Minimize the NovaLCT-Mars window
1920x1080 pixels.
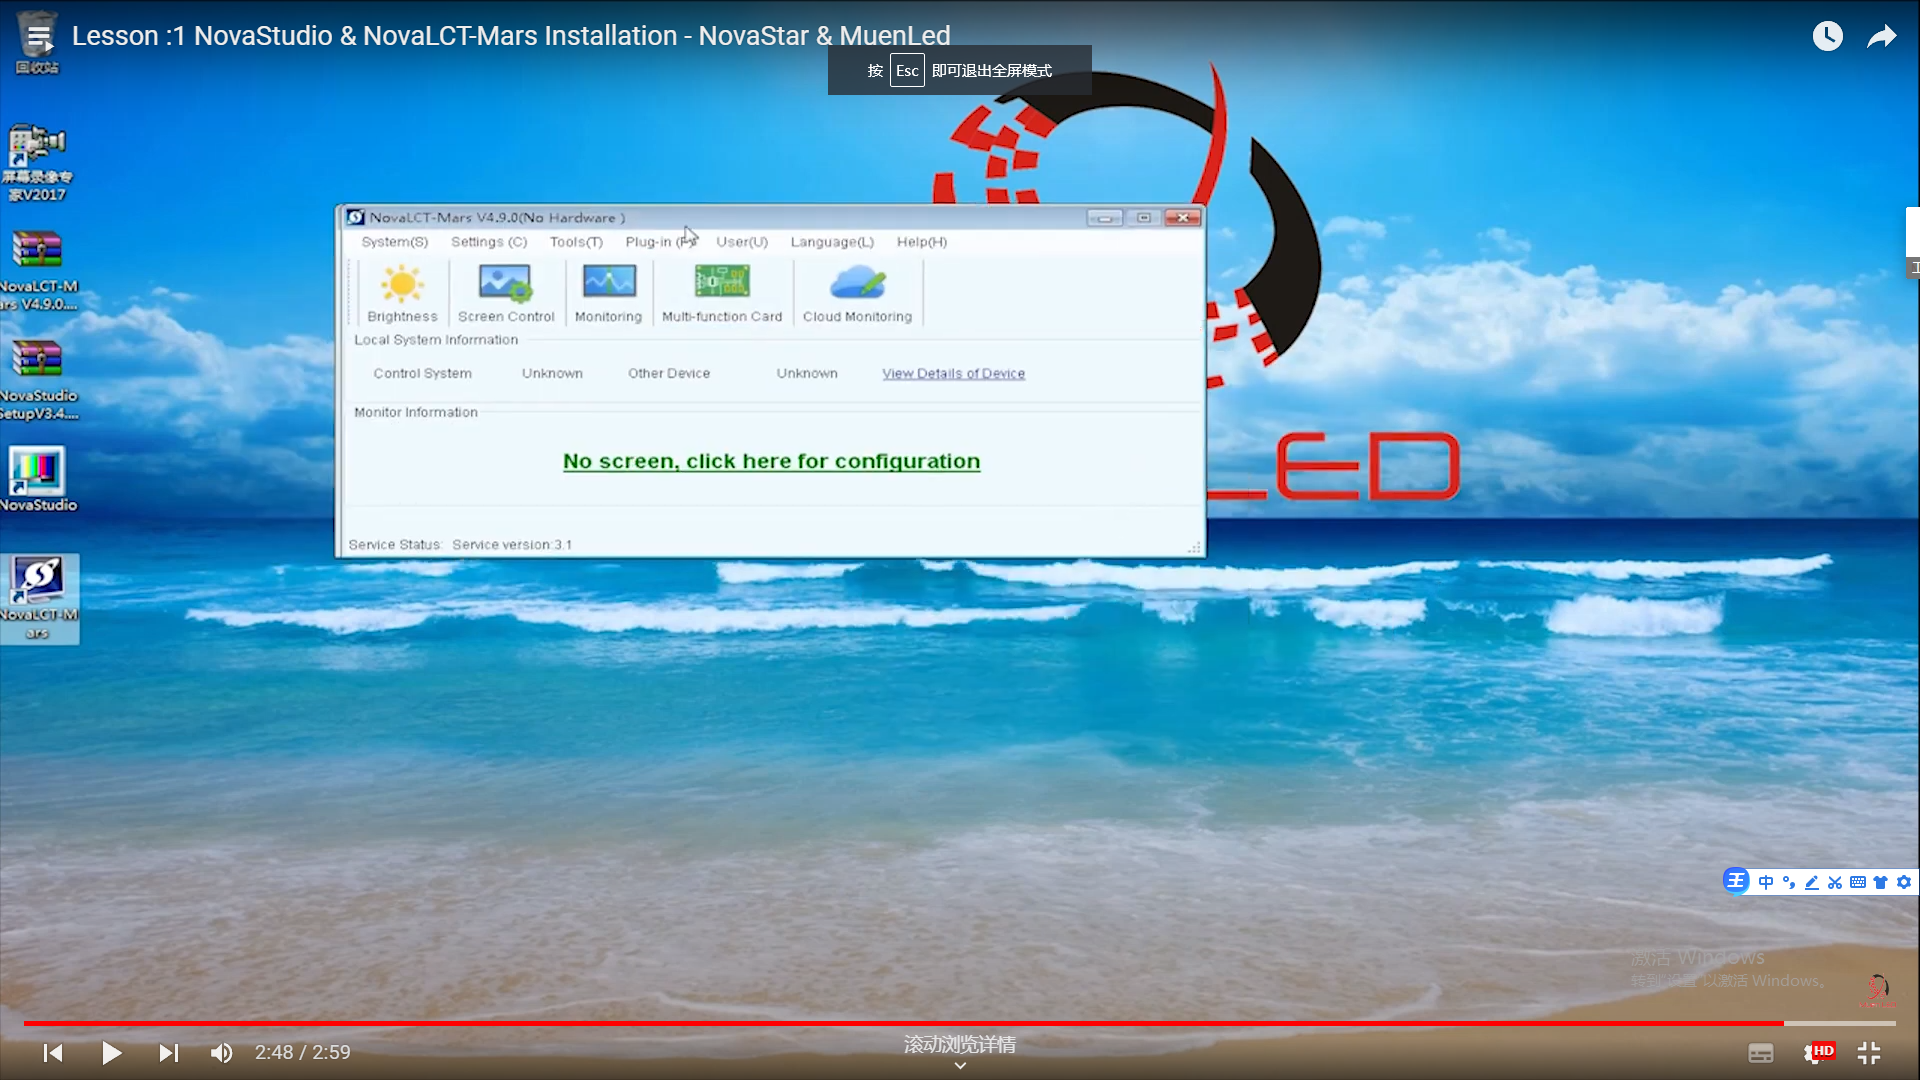1104,217
